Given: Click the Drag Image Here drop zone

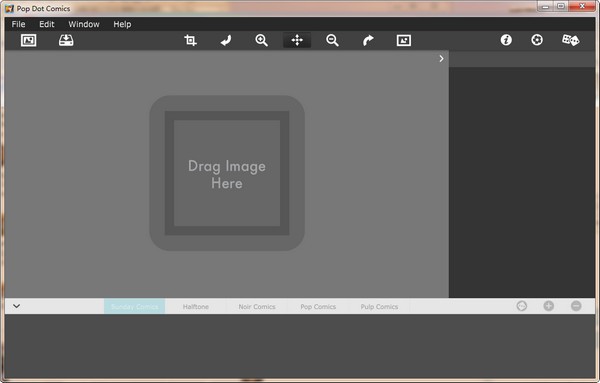Looking at the screenshot, I should [x=227, y=173].
